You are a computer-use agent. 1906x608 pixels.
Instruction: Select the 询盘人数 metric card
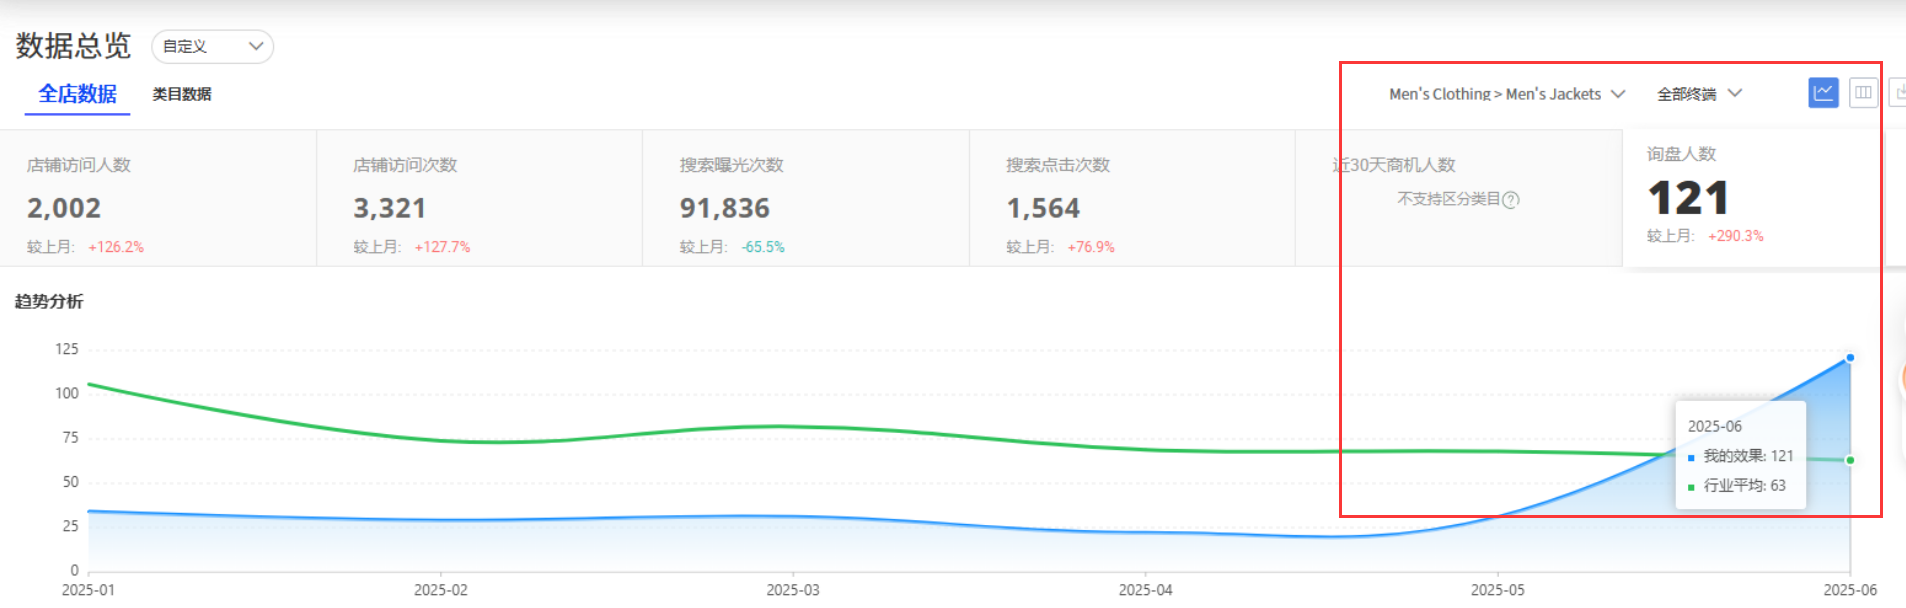click(x=1750, y=198)
